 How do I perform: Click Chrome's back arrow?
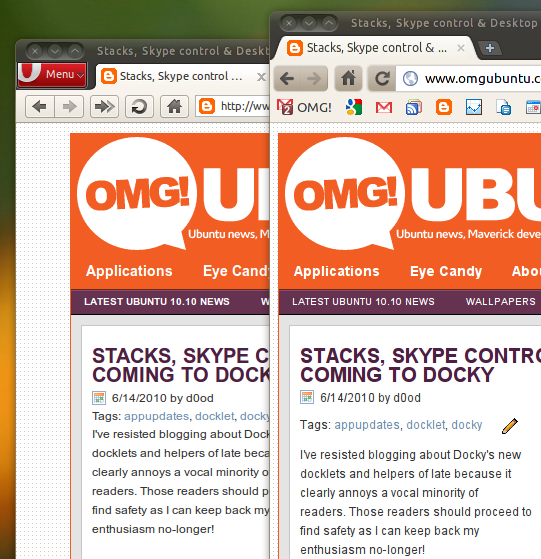287,78
